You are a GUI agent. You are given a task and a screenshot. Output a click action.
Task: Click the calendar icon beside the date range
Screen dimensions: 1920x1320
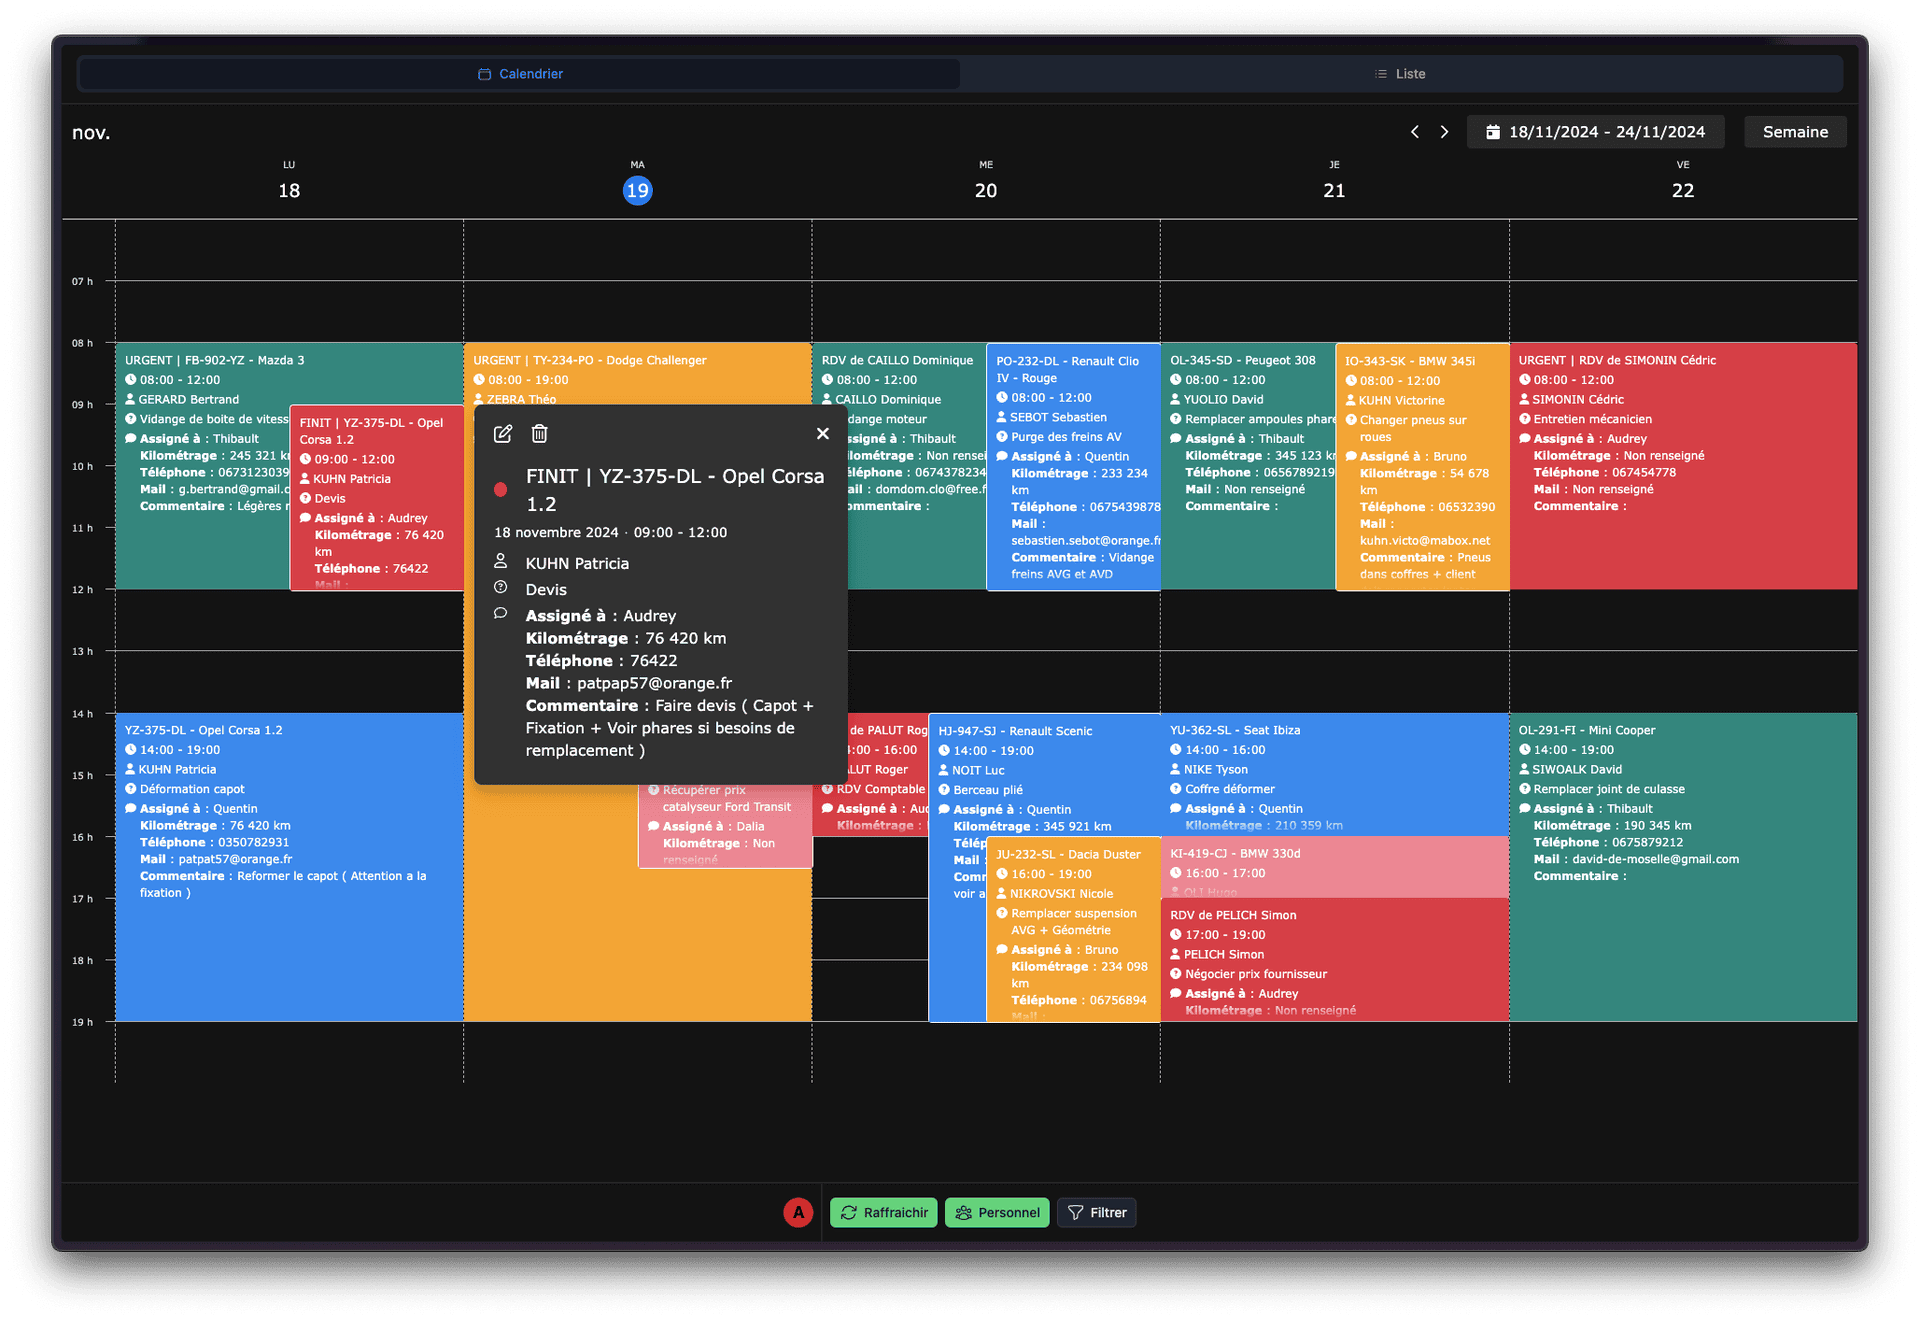coord(1495,131)
